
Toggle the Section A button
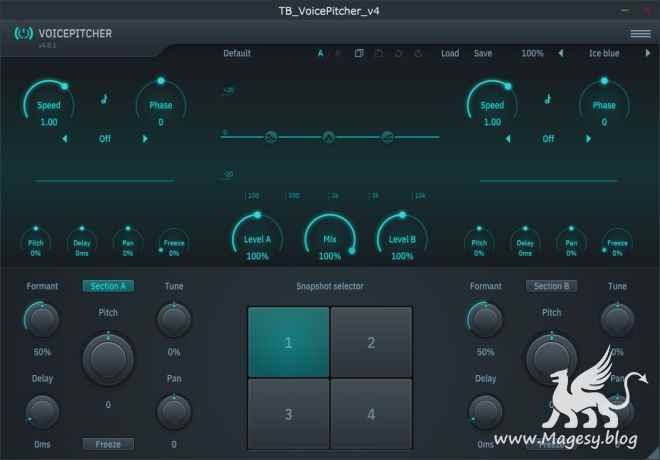pyautogui.click(x=107, y=286)
